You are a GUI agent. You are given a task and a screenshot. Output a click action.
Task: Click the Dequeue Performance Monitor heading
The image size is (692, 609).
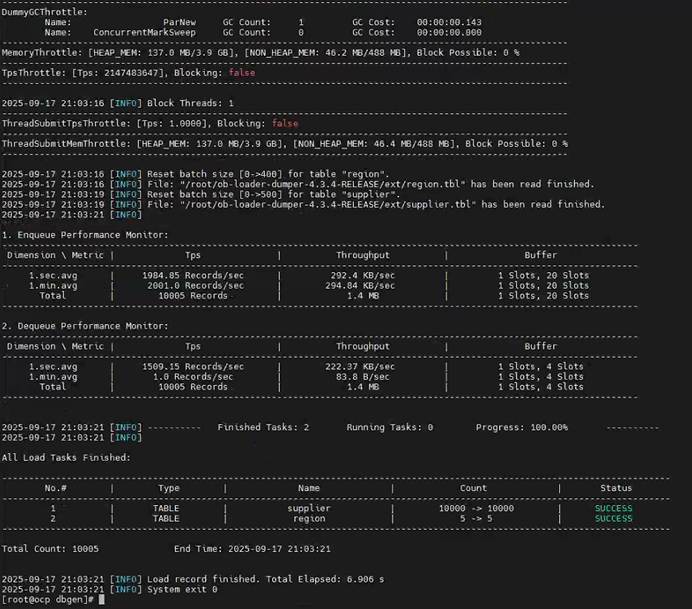pos(85,326)
